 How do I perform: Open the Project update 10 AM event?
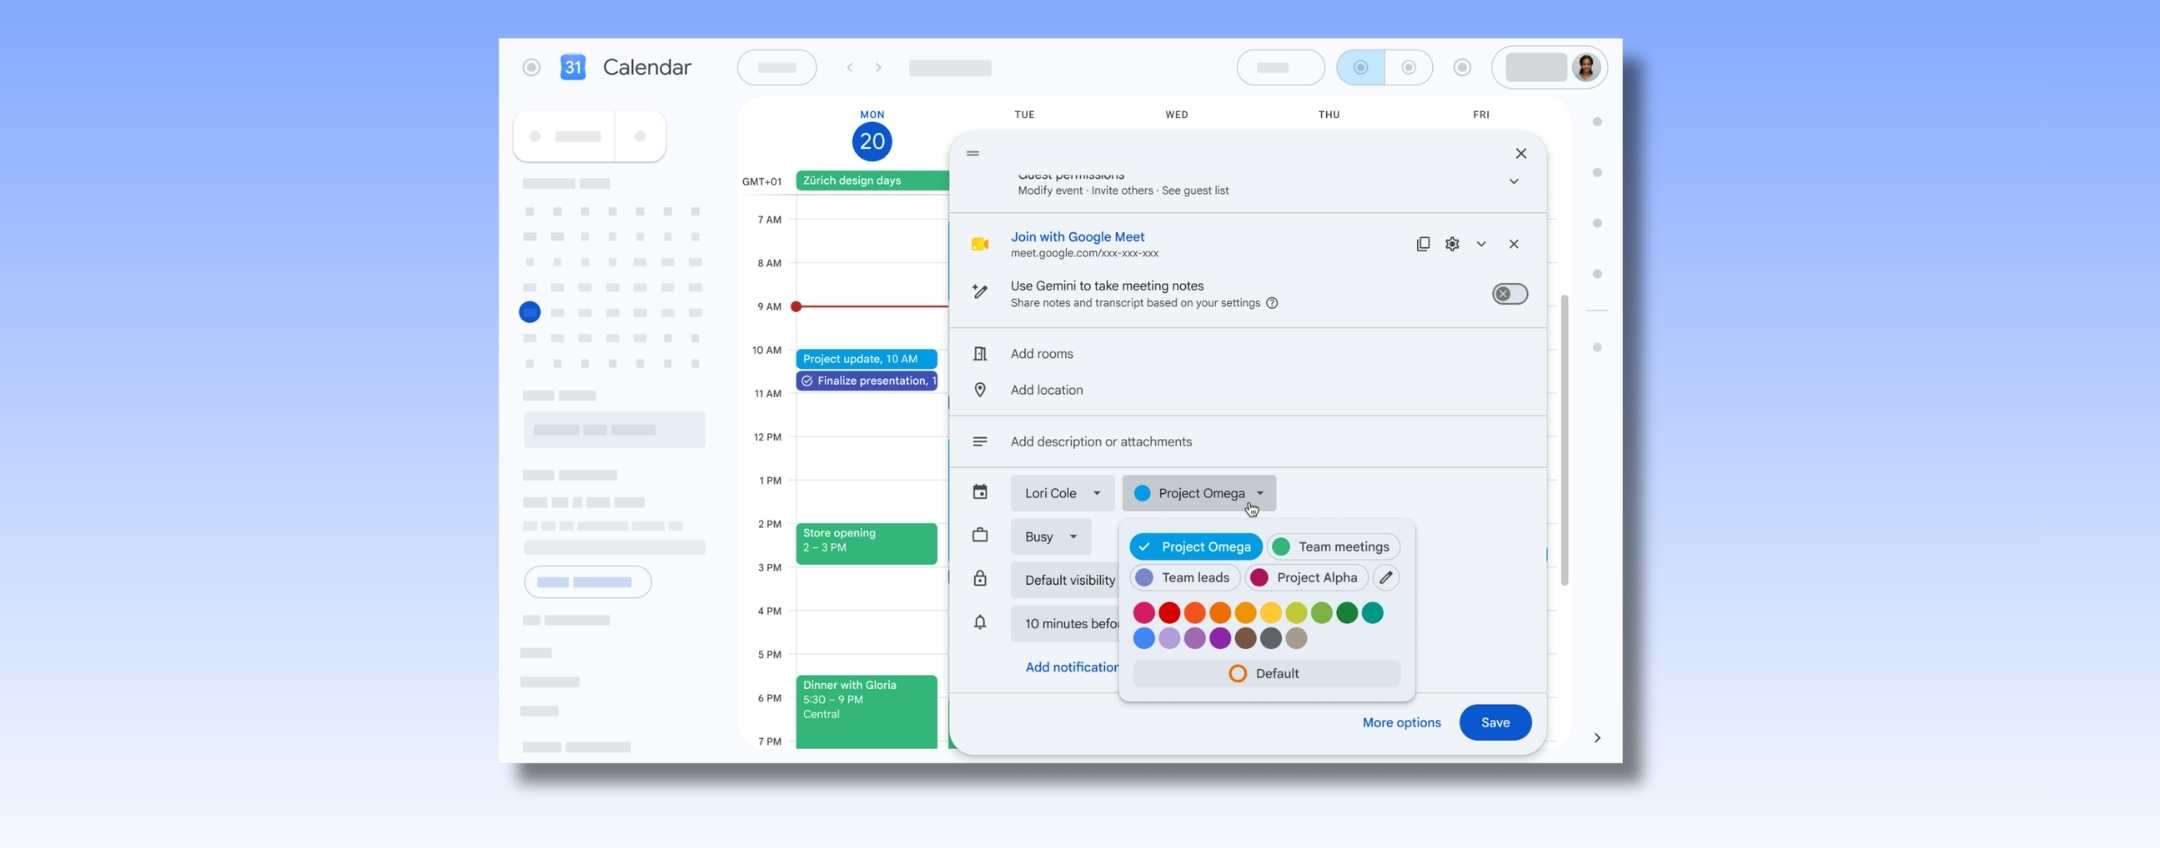click(x=867, y=359)
